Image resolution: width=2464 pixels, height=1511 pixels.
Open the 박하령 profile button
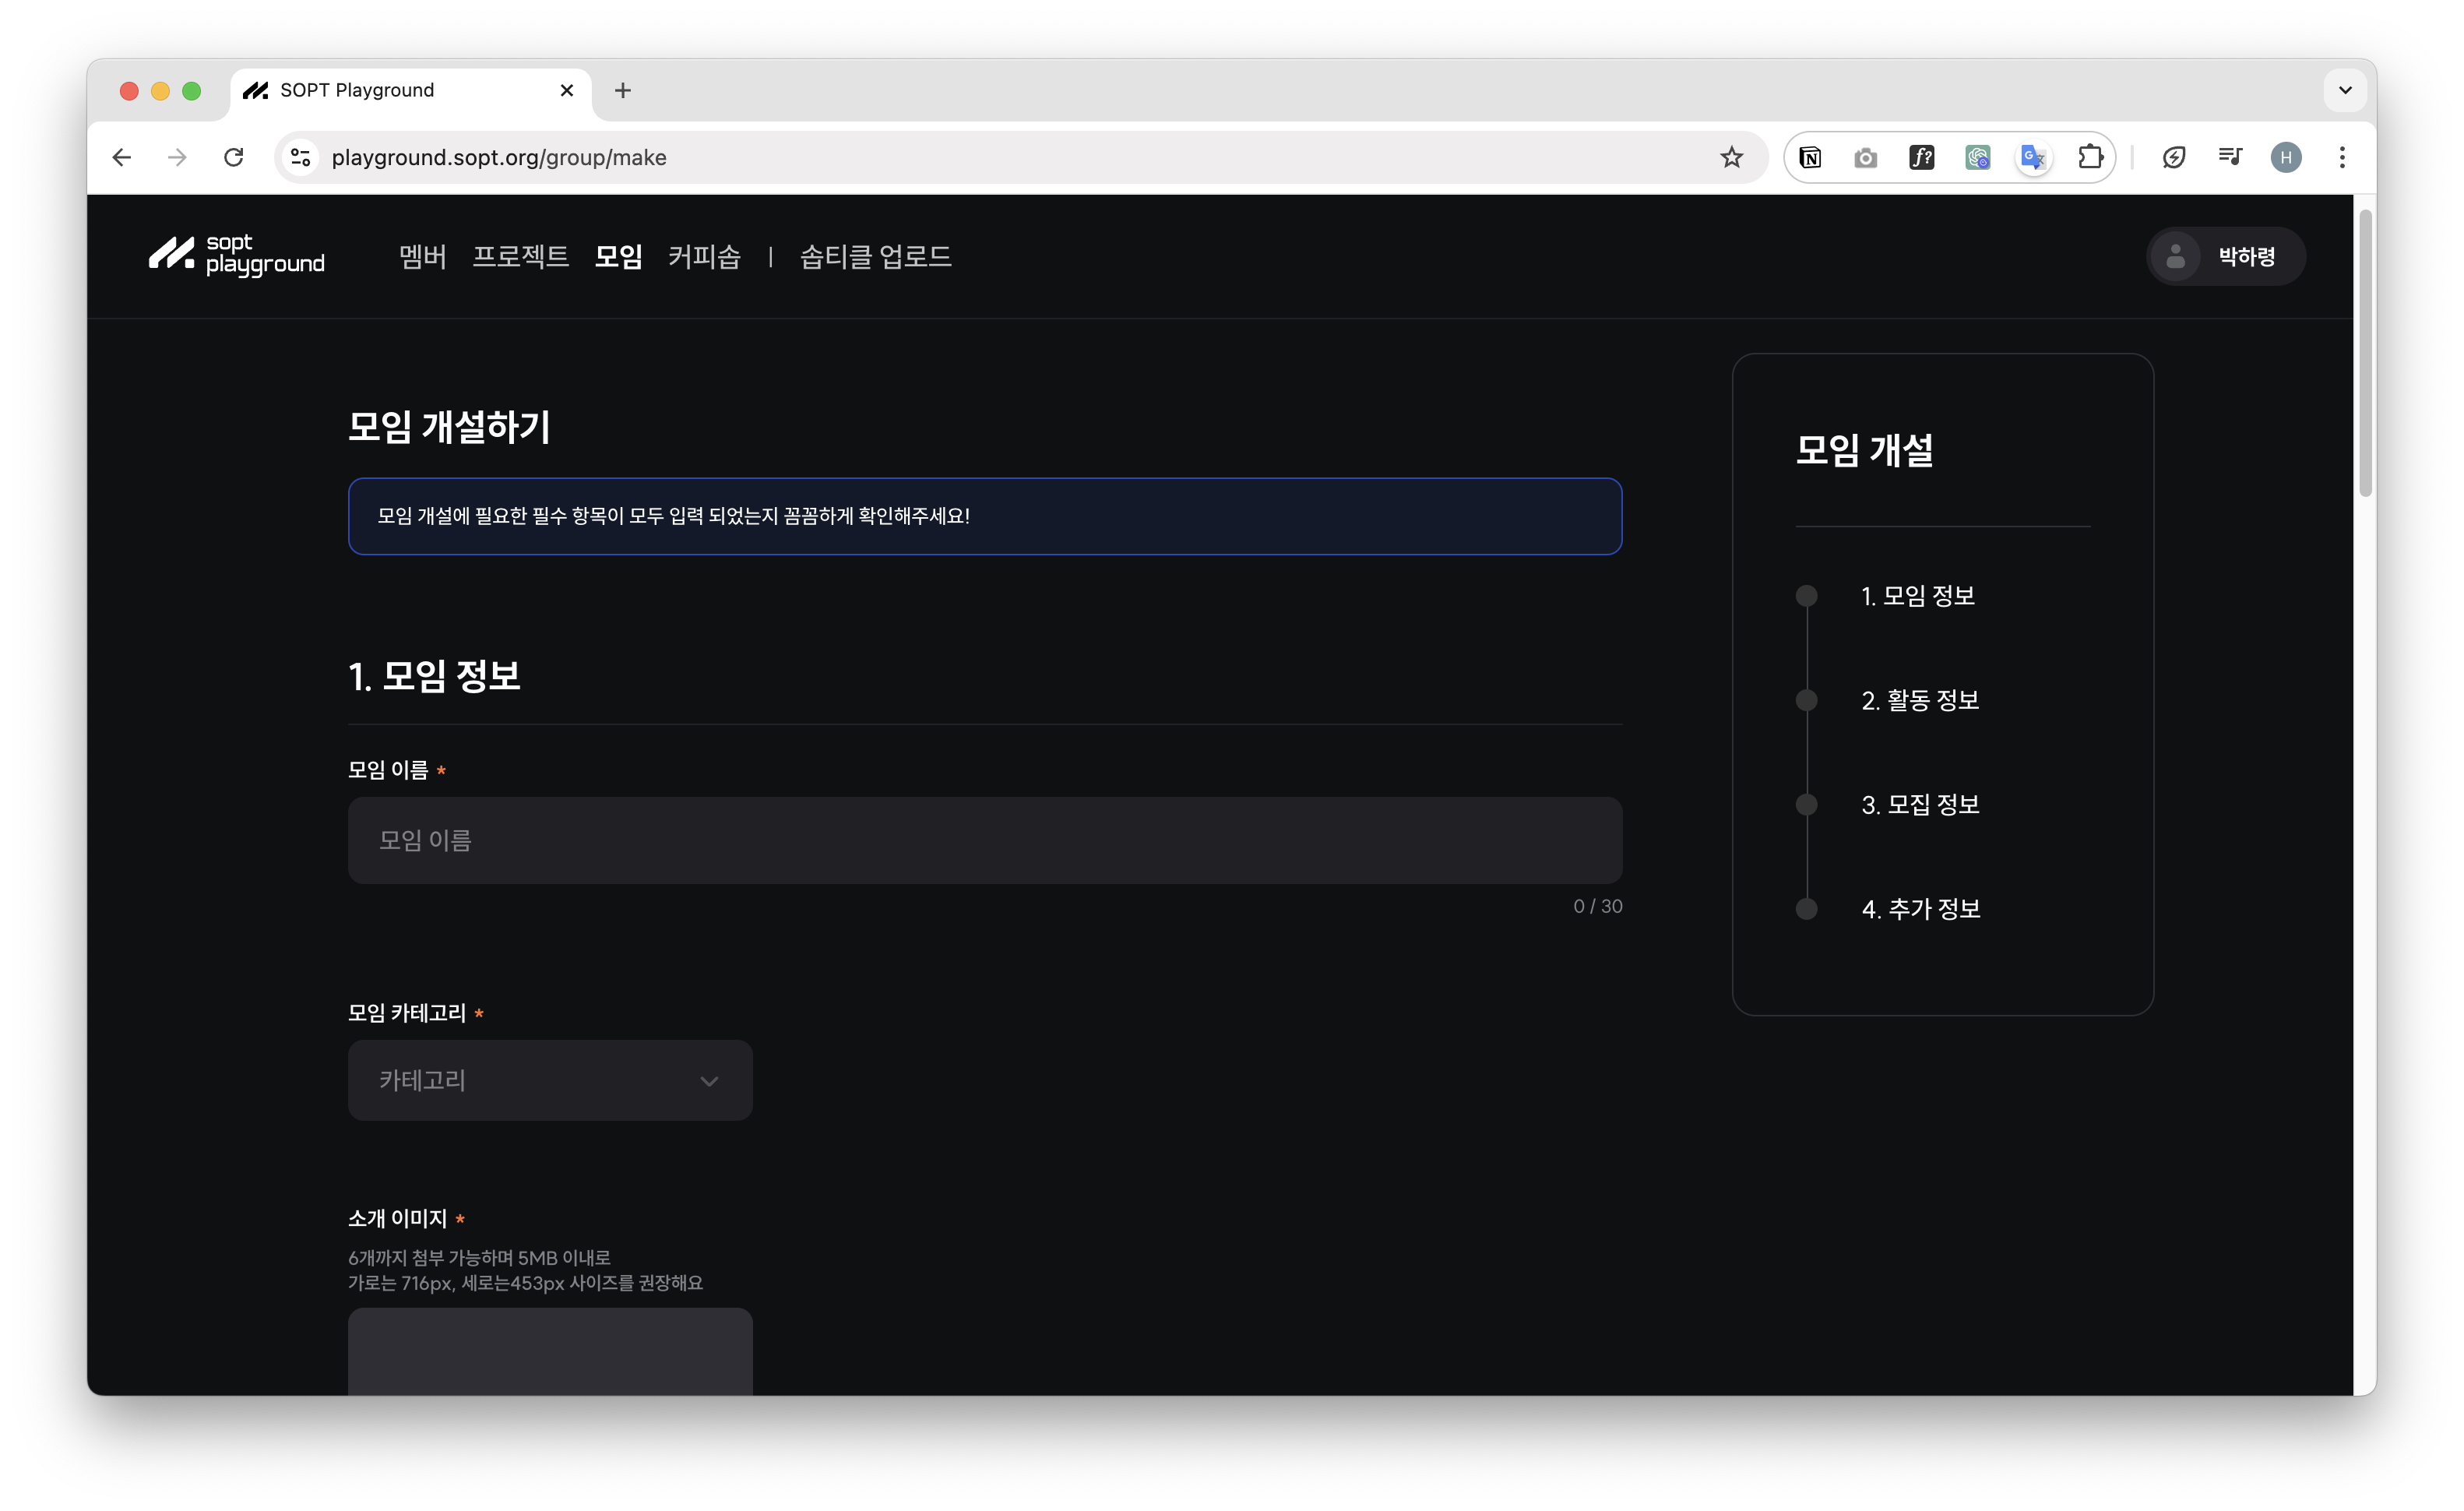click(x=2226, y=257)
